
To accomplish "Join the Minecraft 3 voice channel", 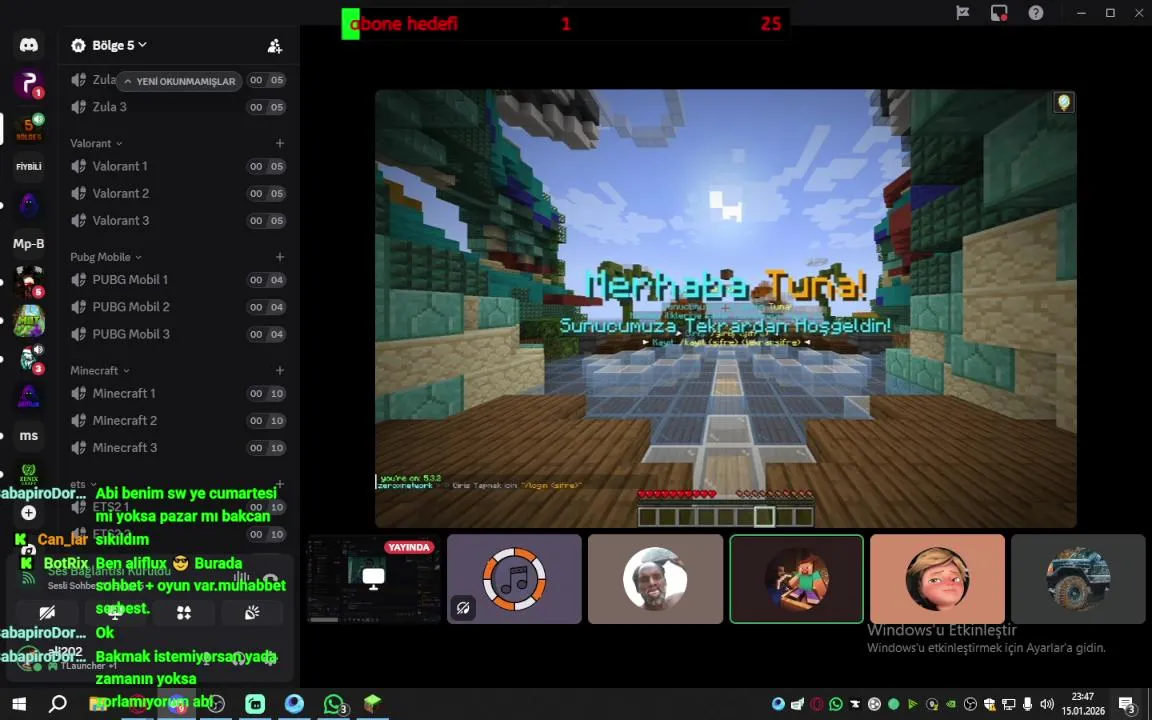I will coord(178,448).
